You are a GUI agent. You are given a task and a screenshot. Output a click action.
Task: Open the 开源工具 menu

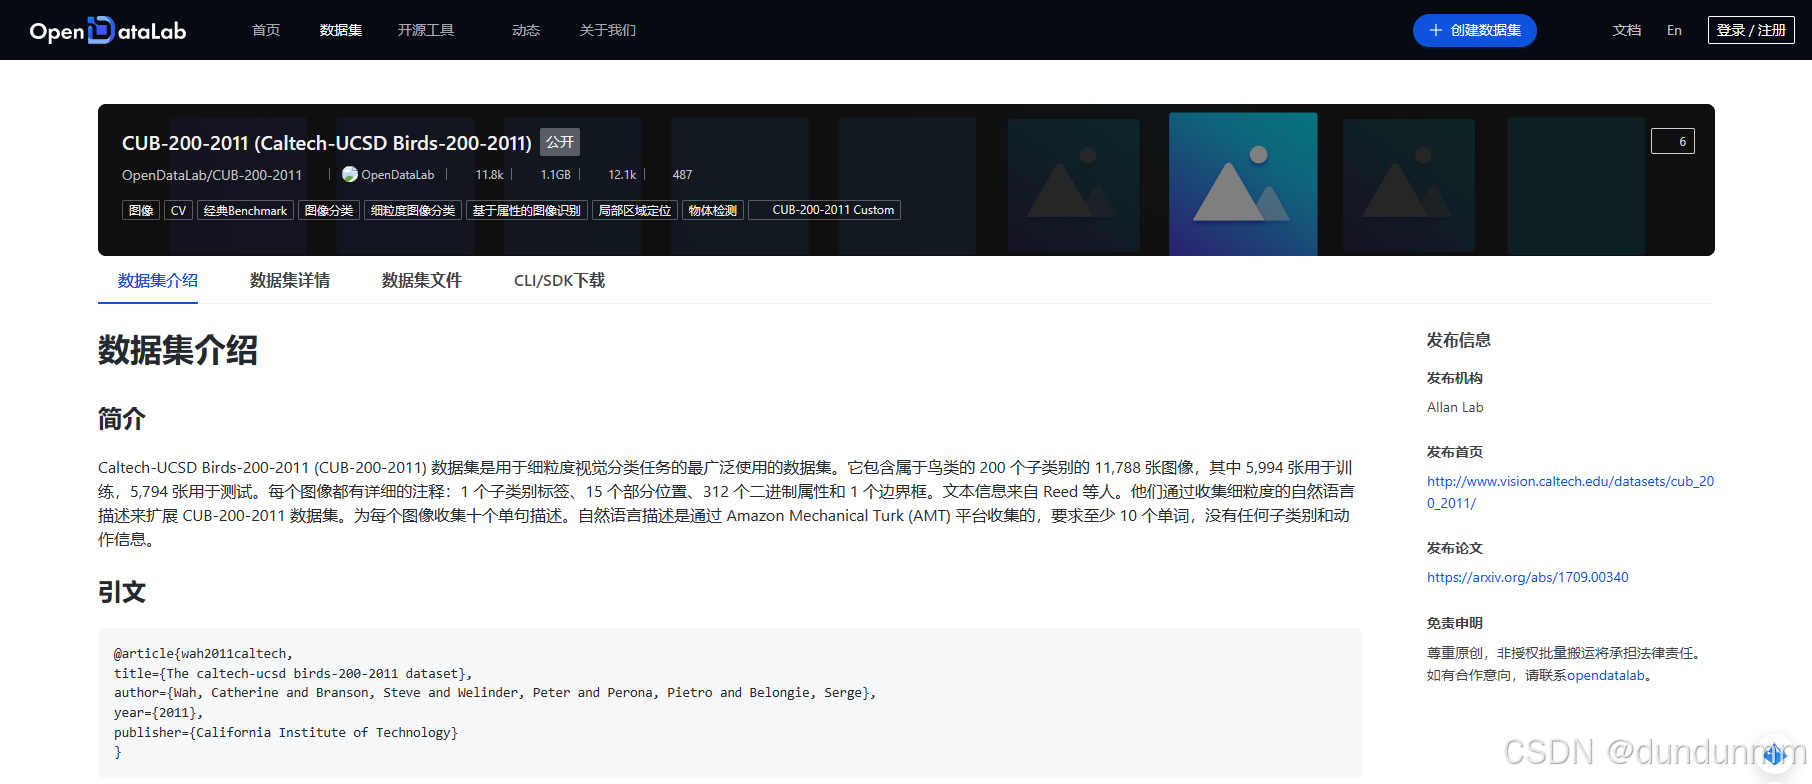426,30
